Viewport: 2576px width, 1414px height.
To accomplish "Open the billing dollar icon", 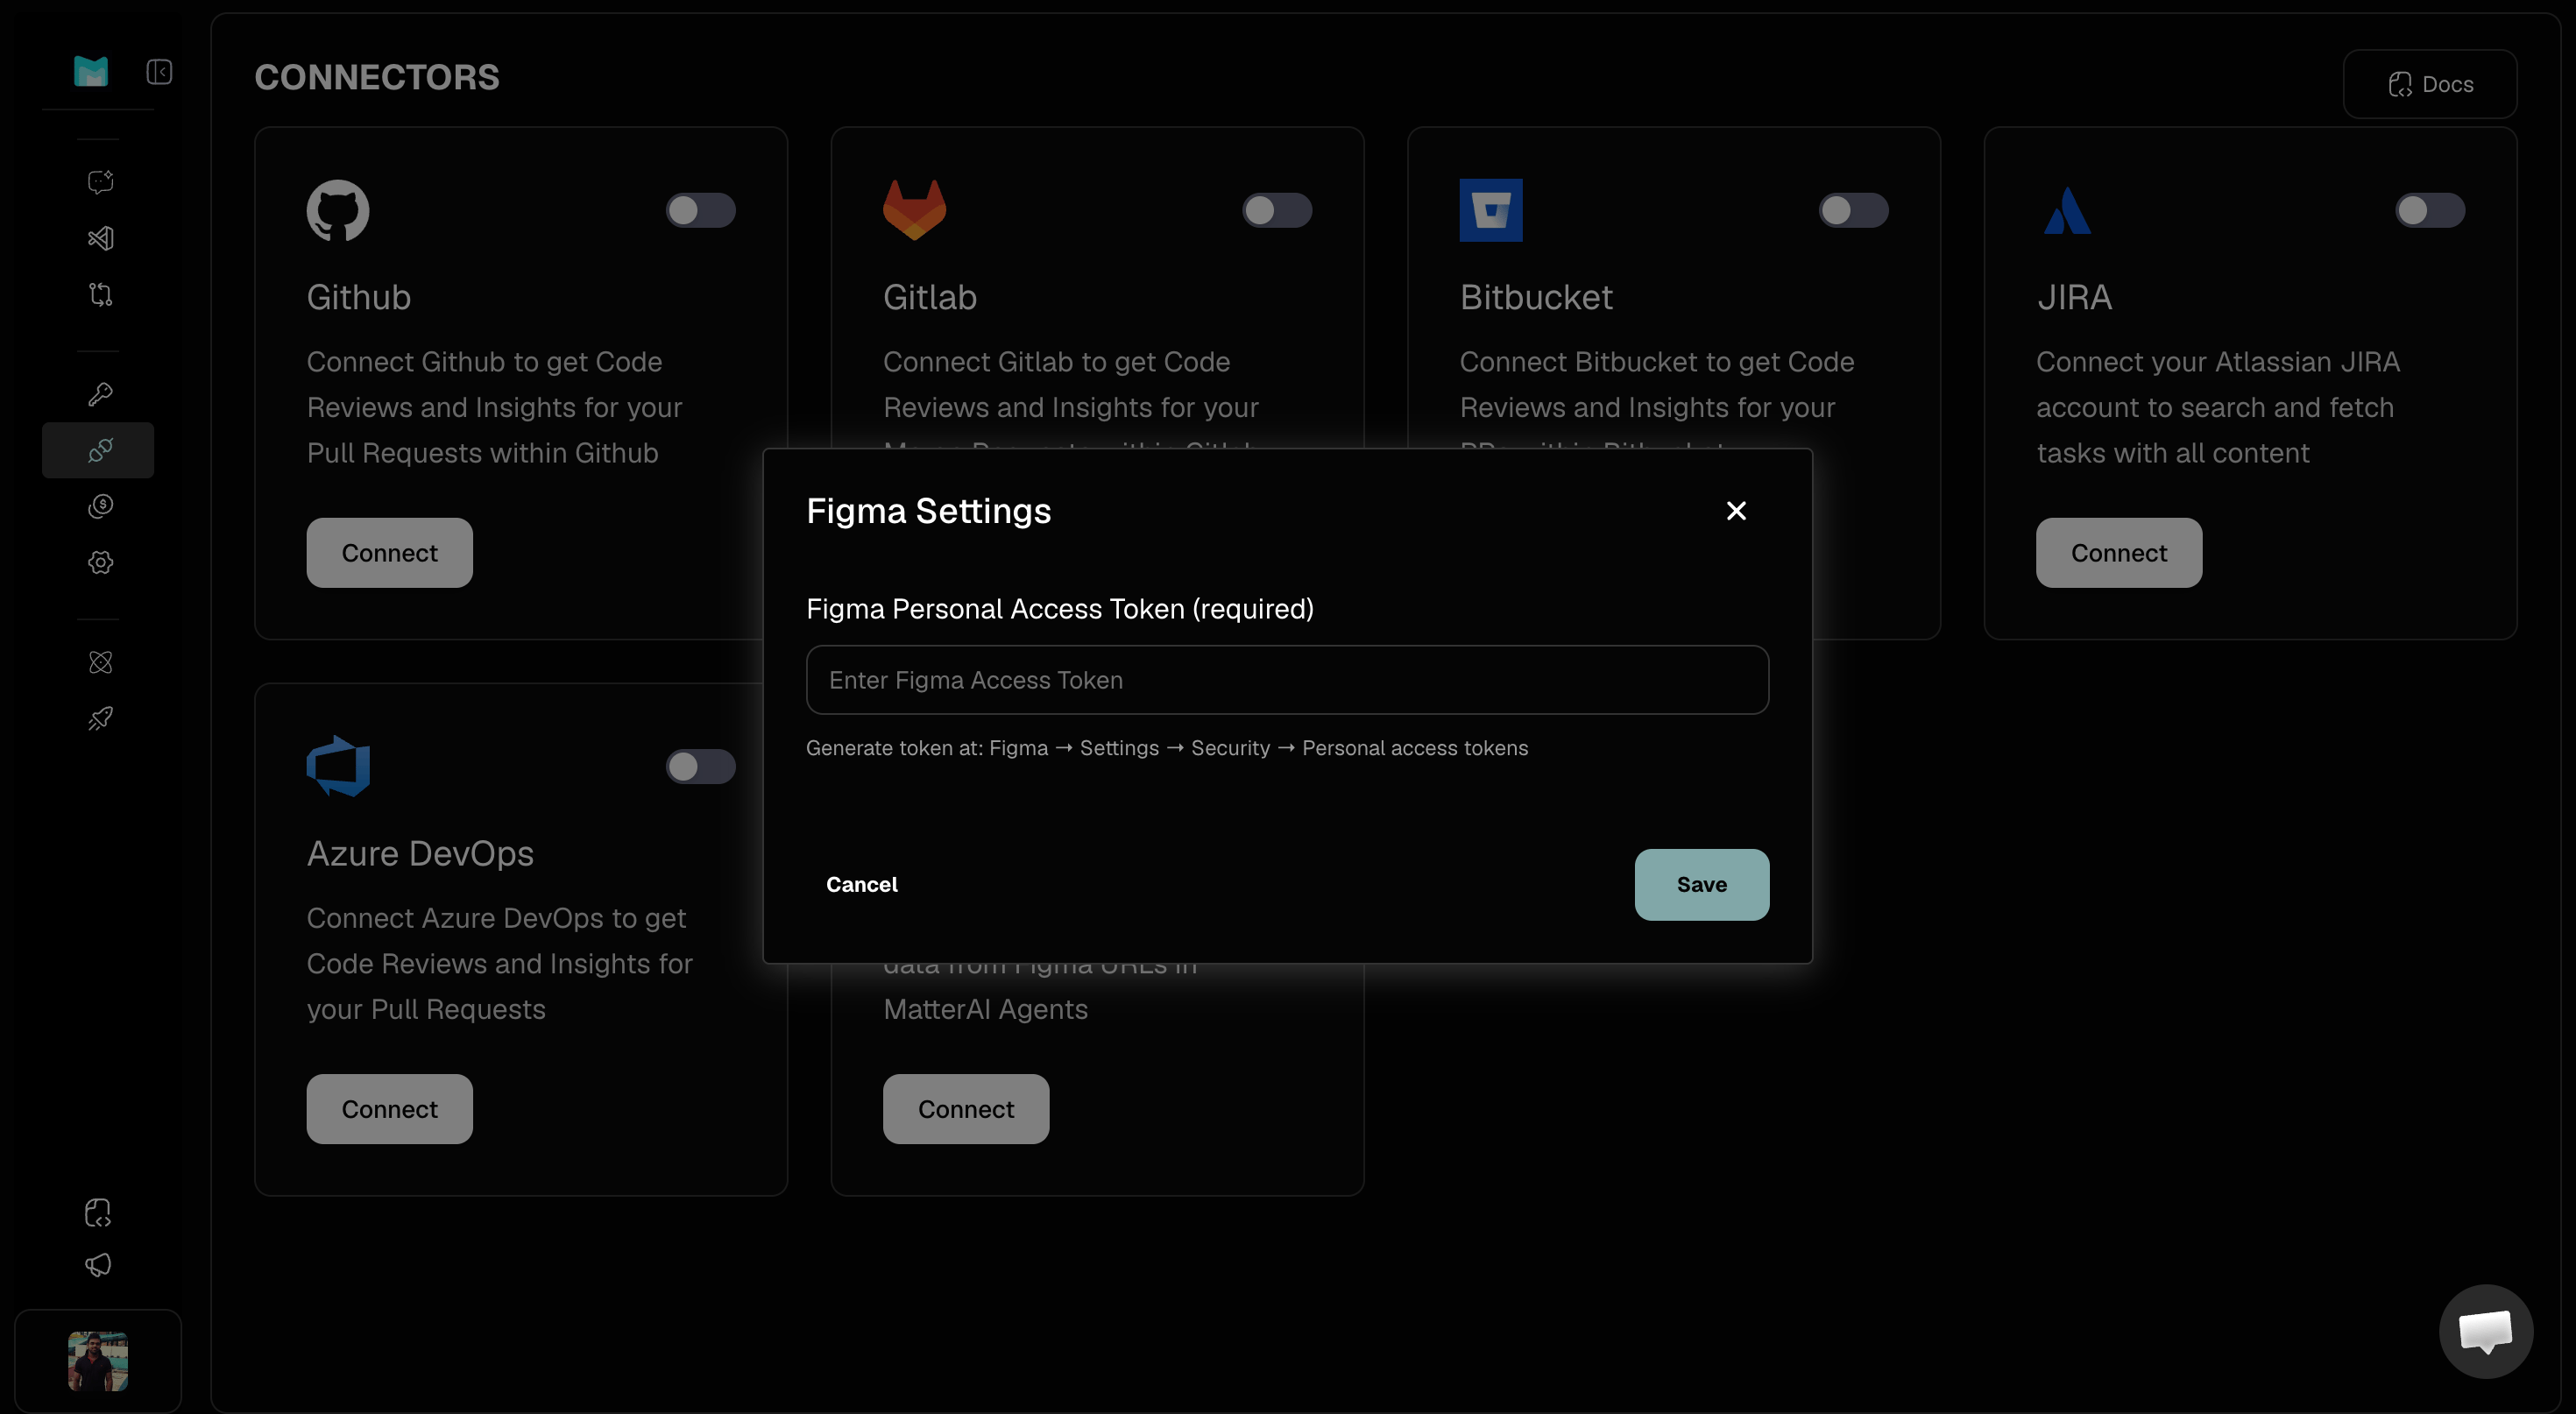I will pos(100,506).
